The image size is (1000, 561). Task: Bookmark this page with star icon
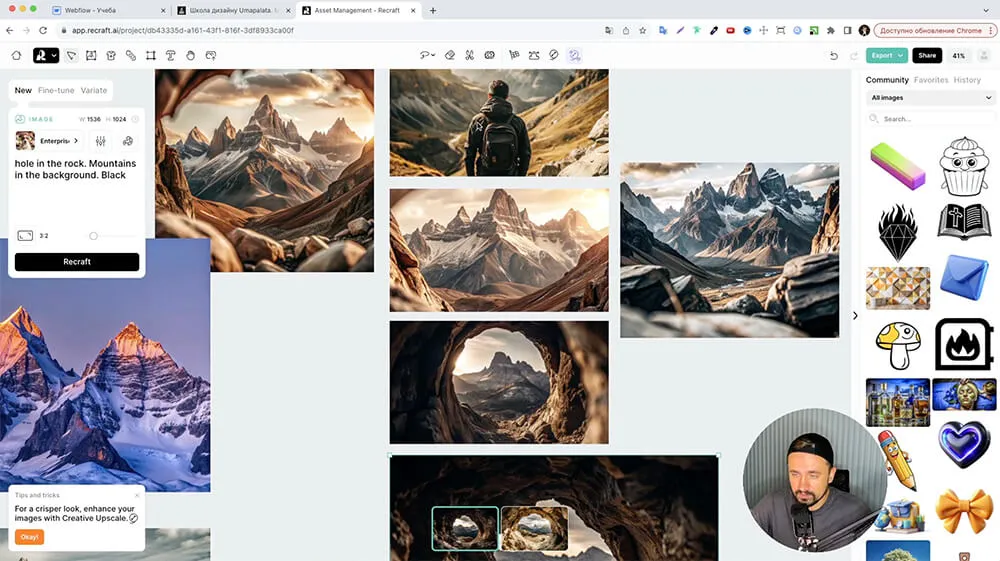(642, 30)
